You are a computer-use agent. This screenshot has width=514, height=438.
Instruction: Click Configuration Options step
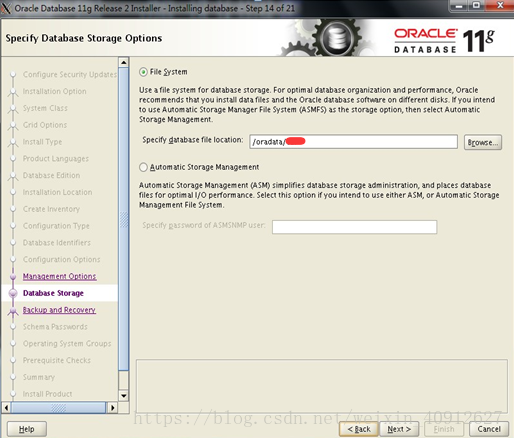(x=61, y=259)
